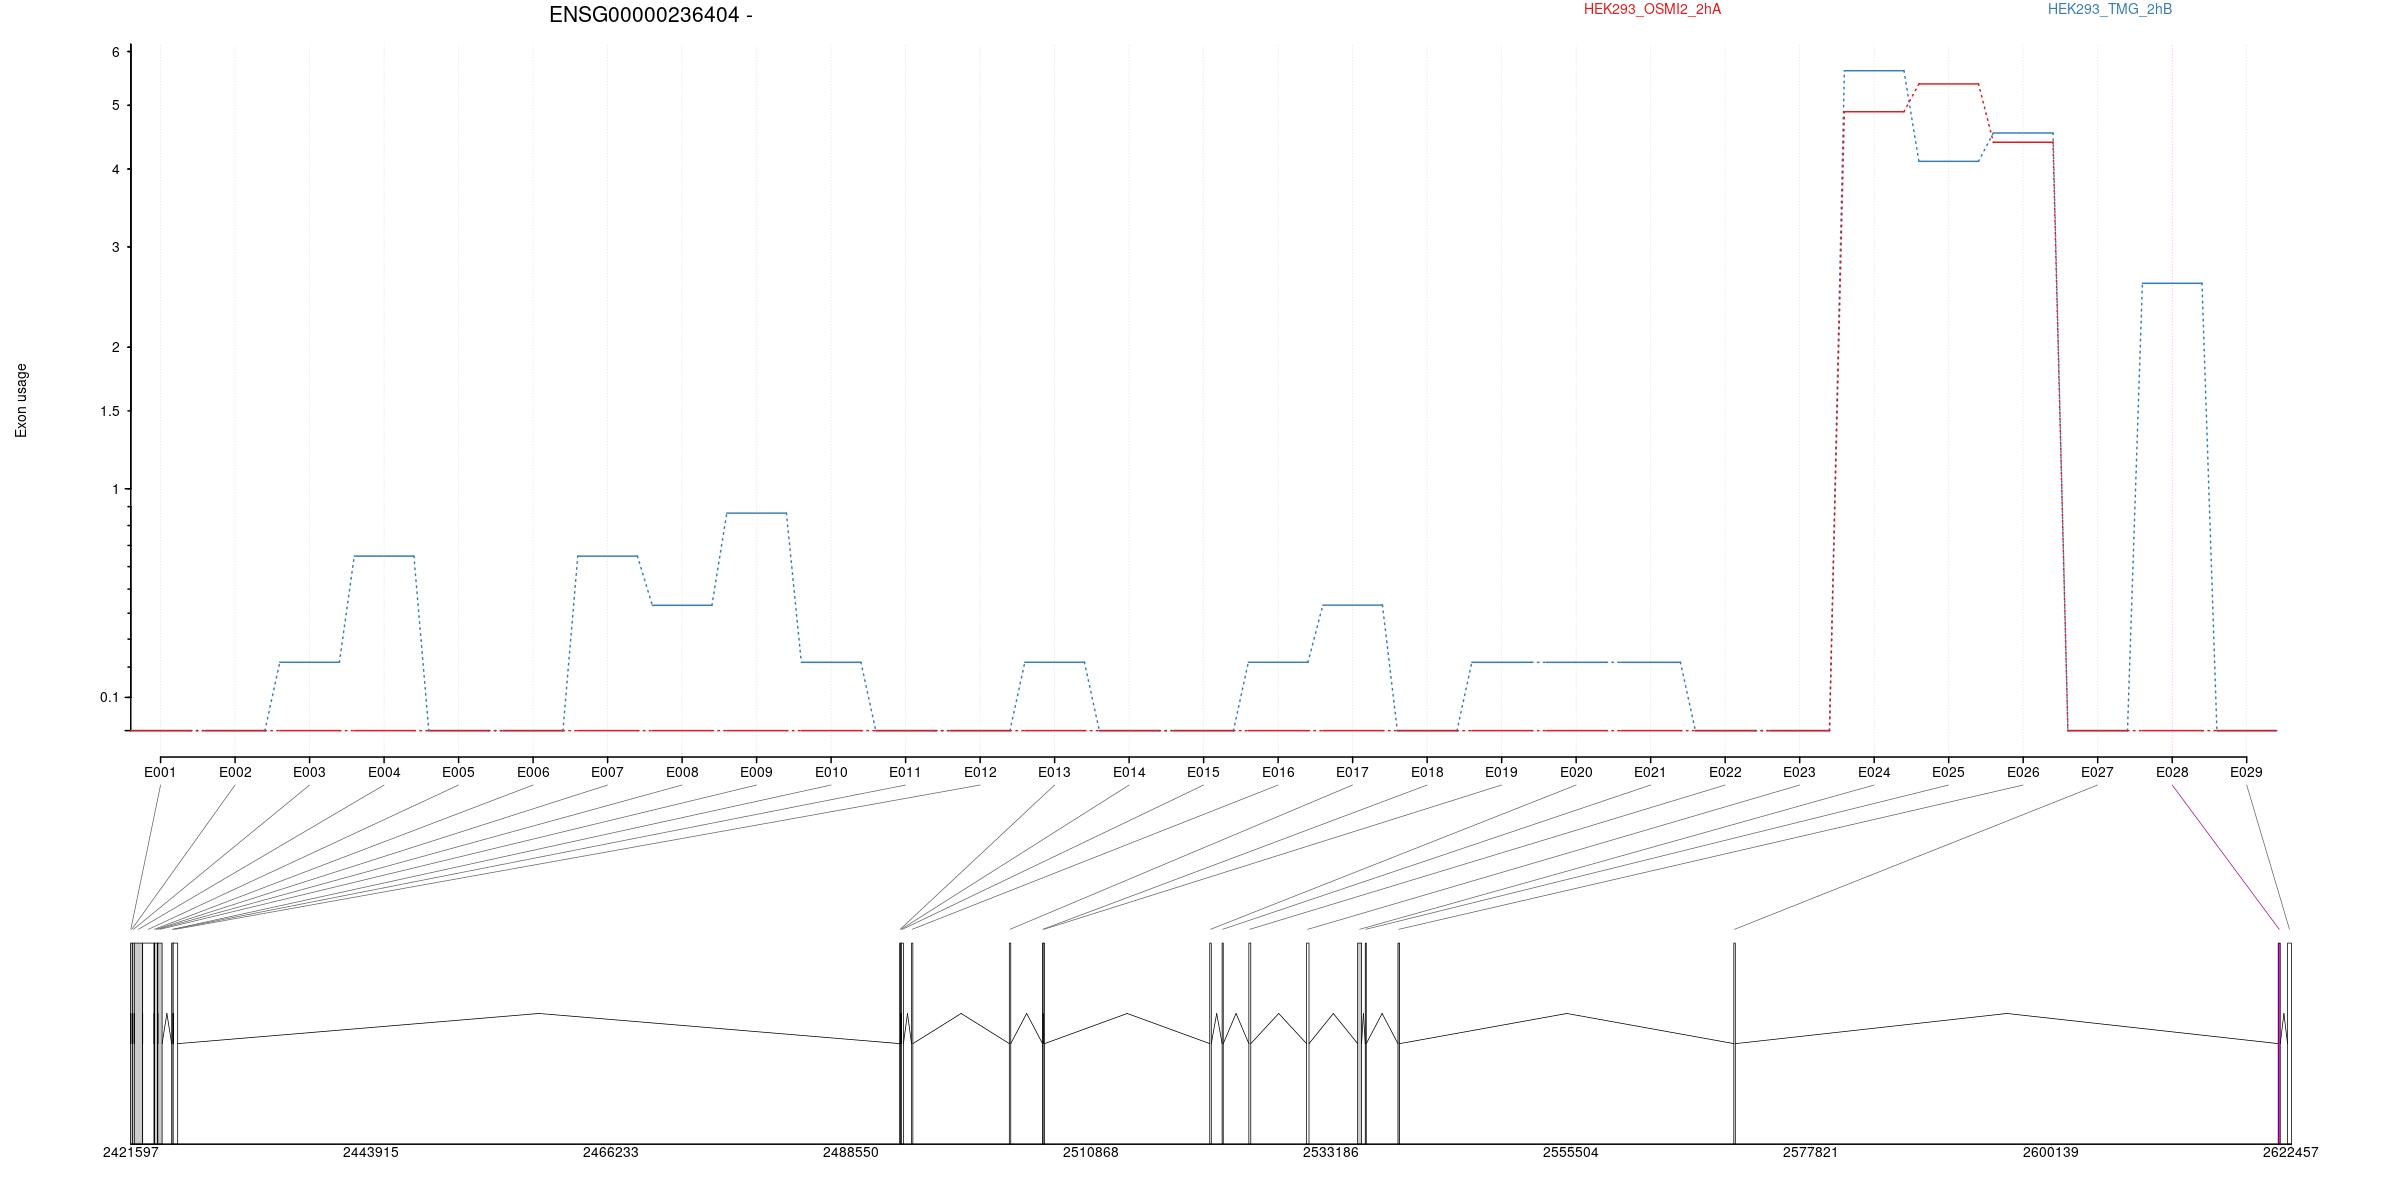Click exon label E008
Image resolution: width=2400 pixels, height=1200 pixels.
pyautogui.click(x=682, y=772)
